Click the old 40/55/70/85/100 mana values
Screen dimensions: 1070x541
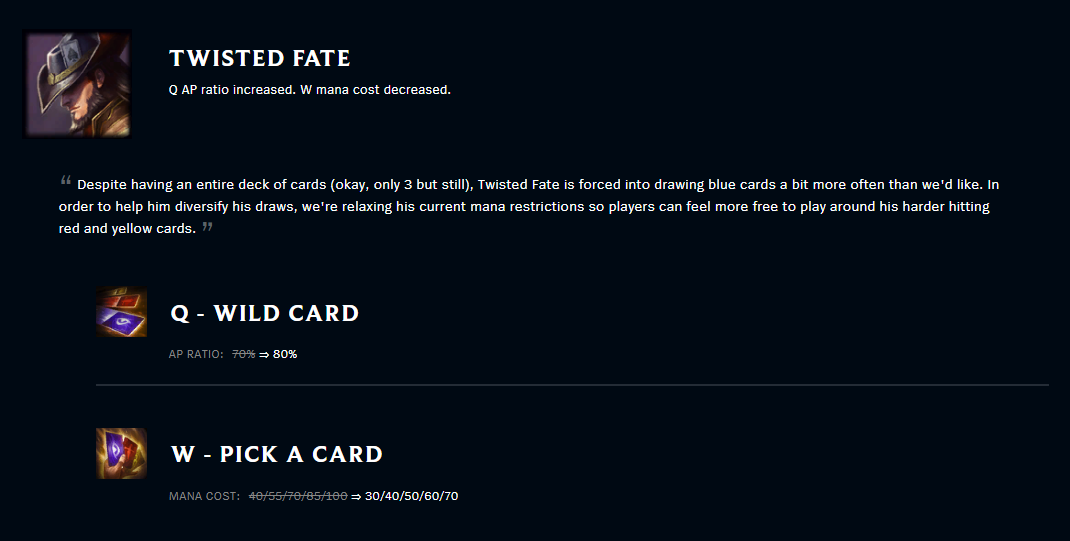298,496
